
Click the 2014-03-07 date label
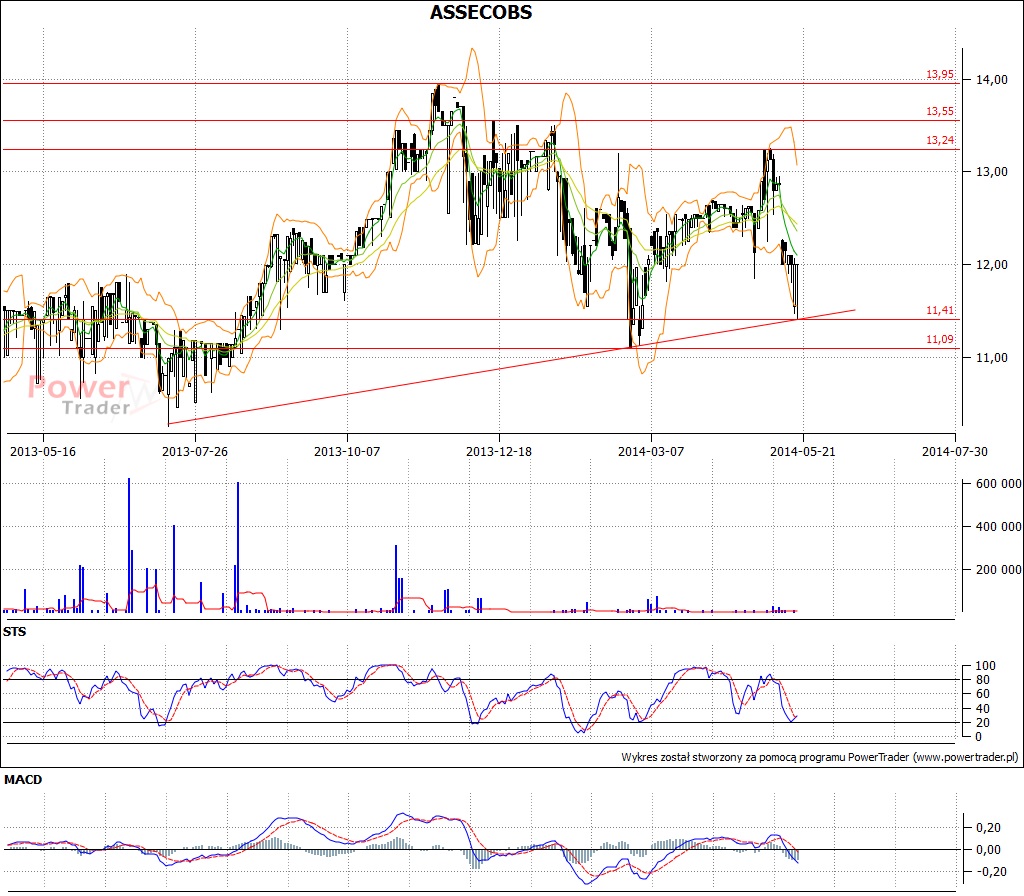point(651,451)
